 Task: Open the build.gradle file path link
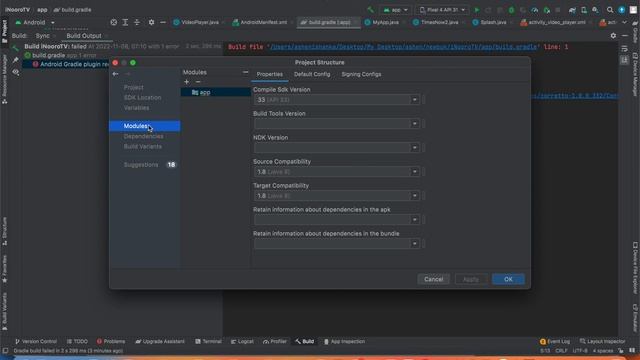[x=403, y=47]
